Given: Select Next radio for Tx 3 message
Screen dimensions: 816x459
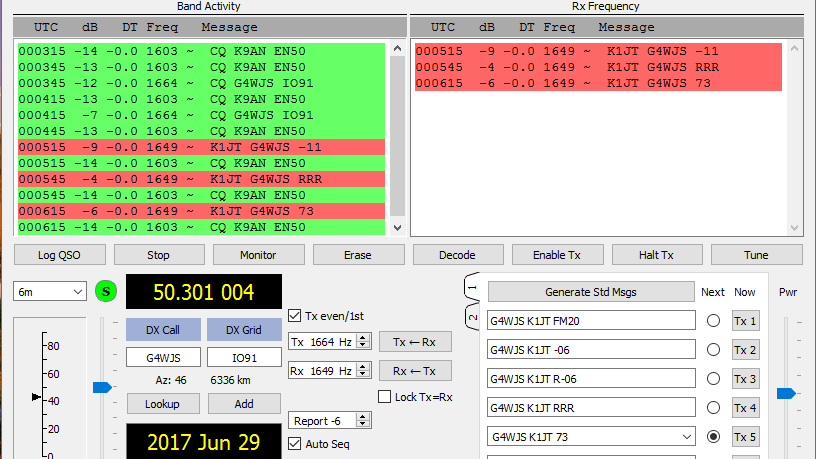Looking at the screenshot, I should click(x=713, y=379).
